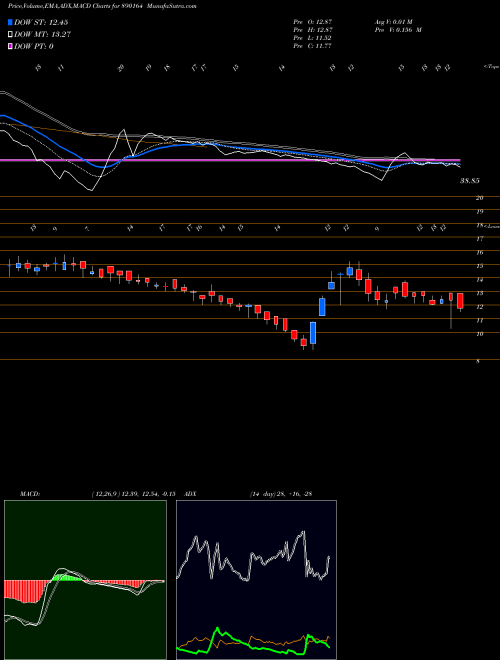Click the 'Pre O: 12.87' open value
The height and width of the screenshot is (660, 500).
click(313, 21)
